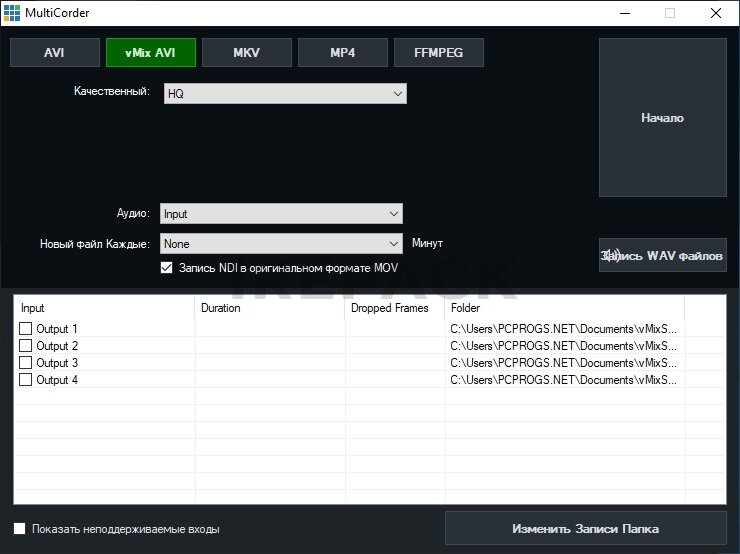740x554 pixels.
Task: Toggle Показать неподдерживаемые входы checkbox
Action: (x=20, y=529)
